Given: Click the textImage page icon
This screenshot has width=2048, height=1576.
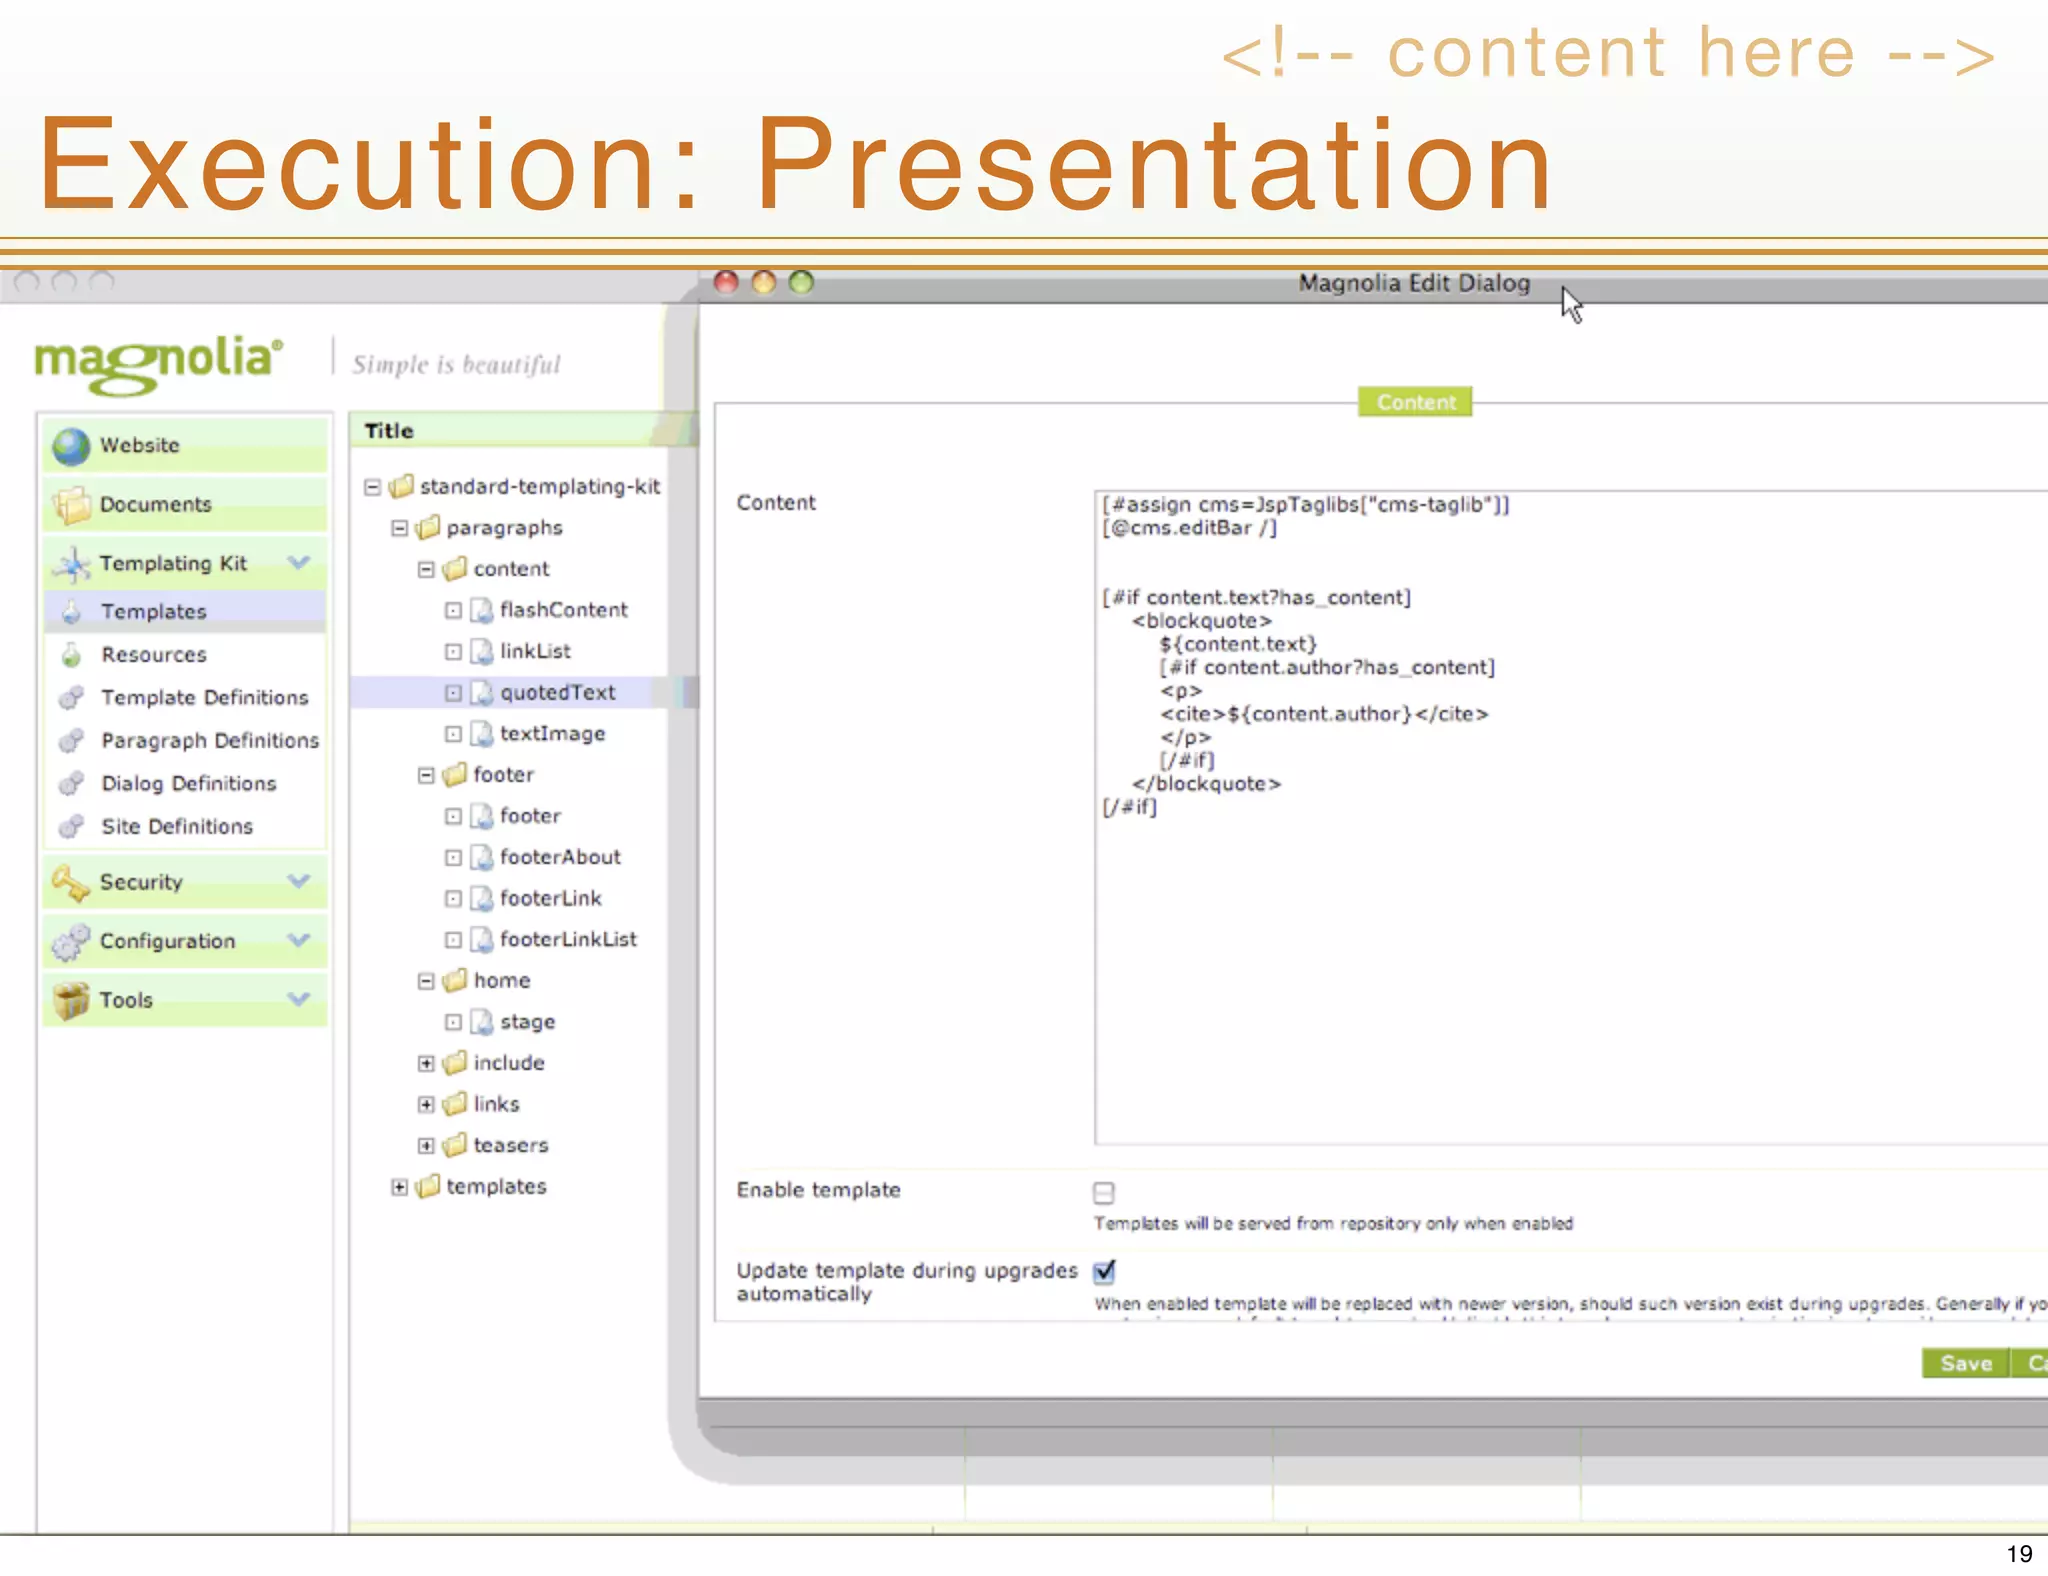Looking at the screenshot, I should point(482,734).
